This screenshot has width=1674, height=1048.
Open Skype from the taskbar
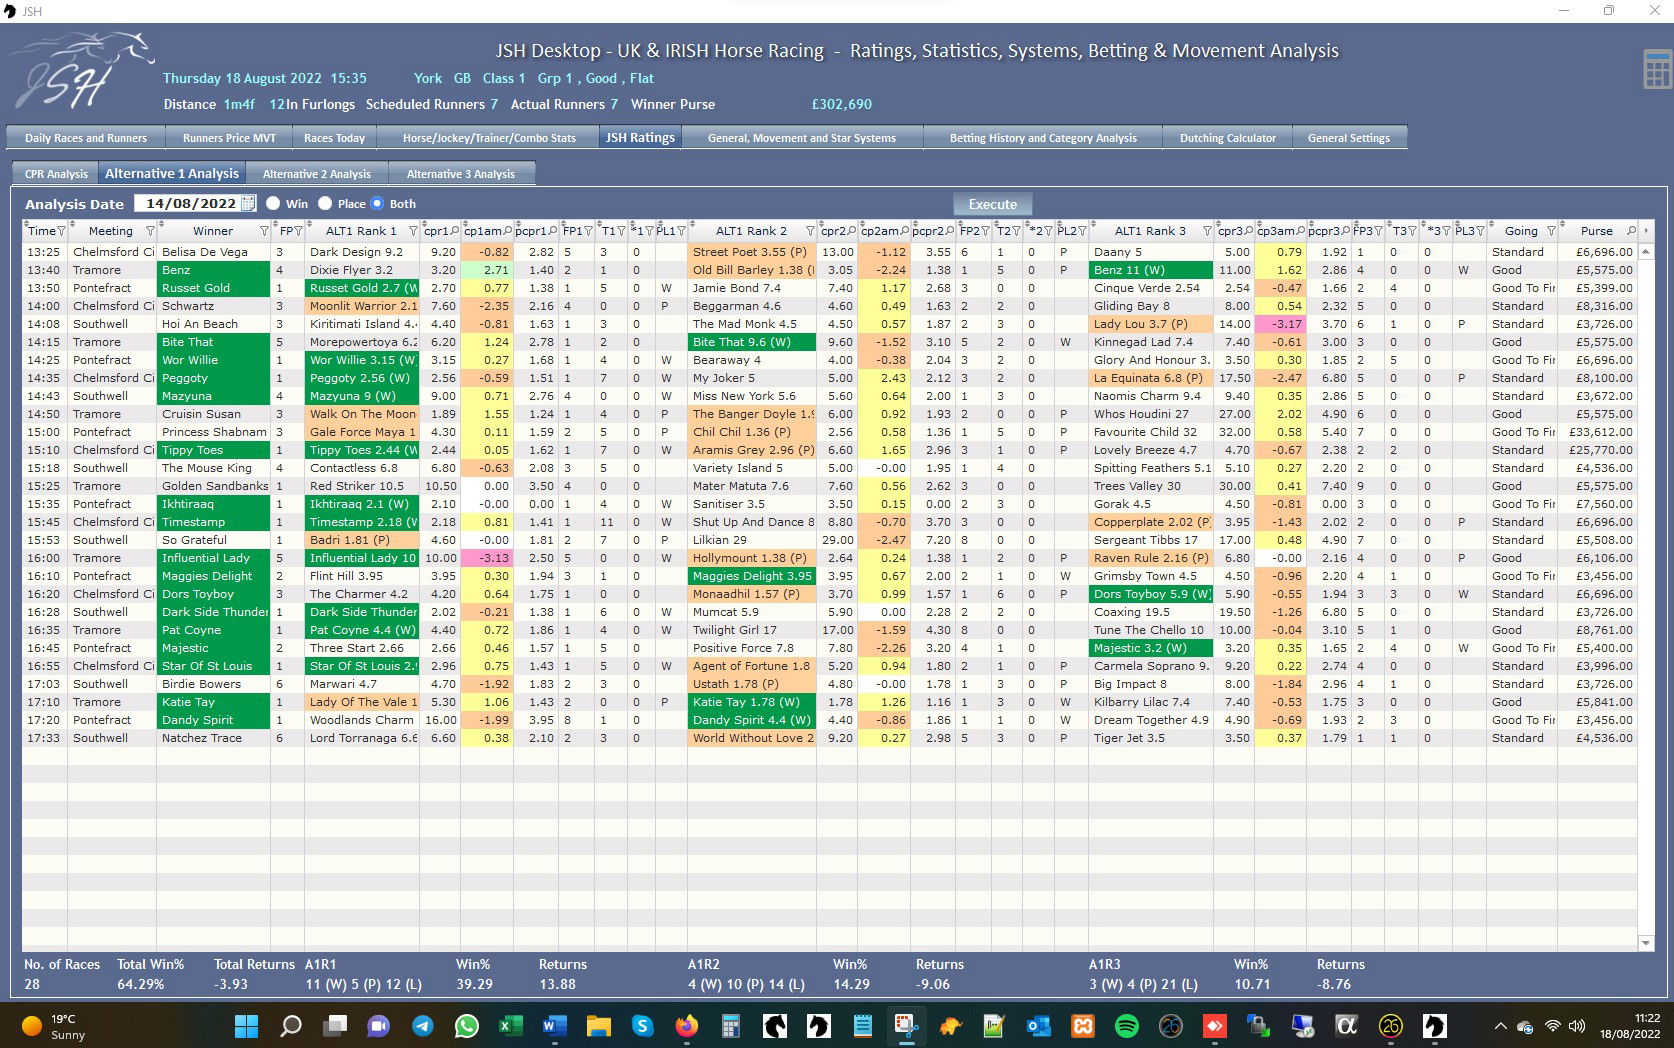[642, 1026]
